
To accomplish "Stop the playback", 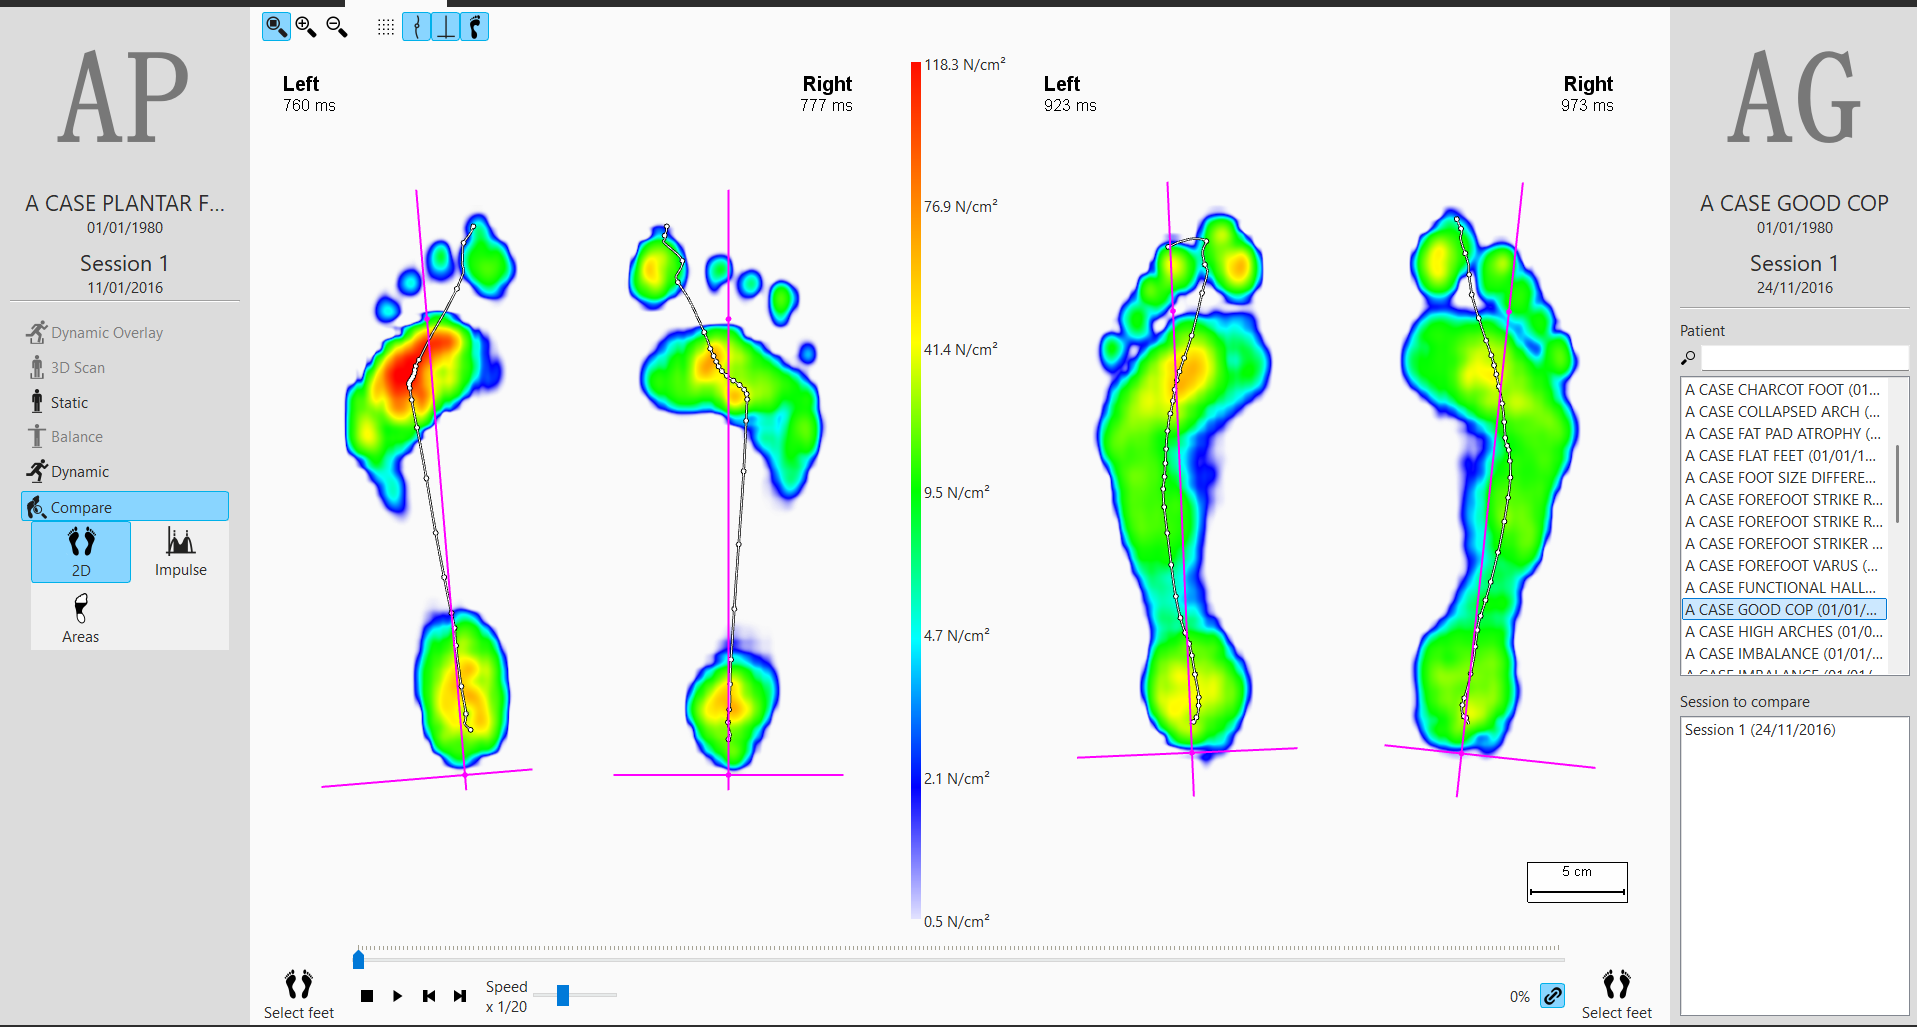I will (367, 996).
